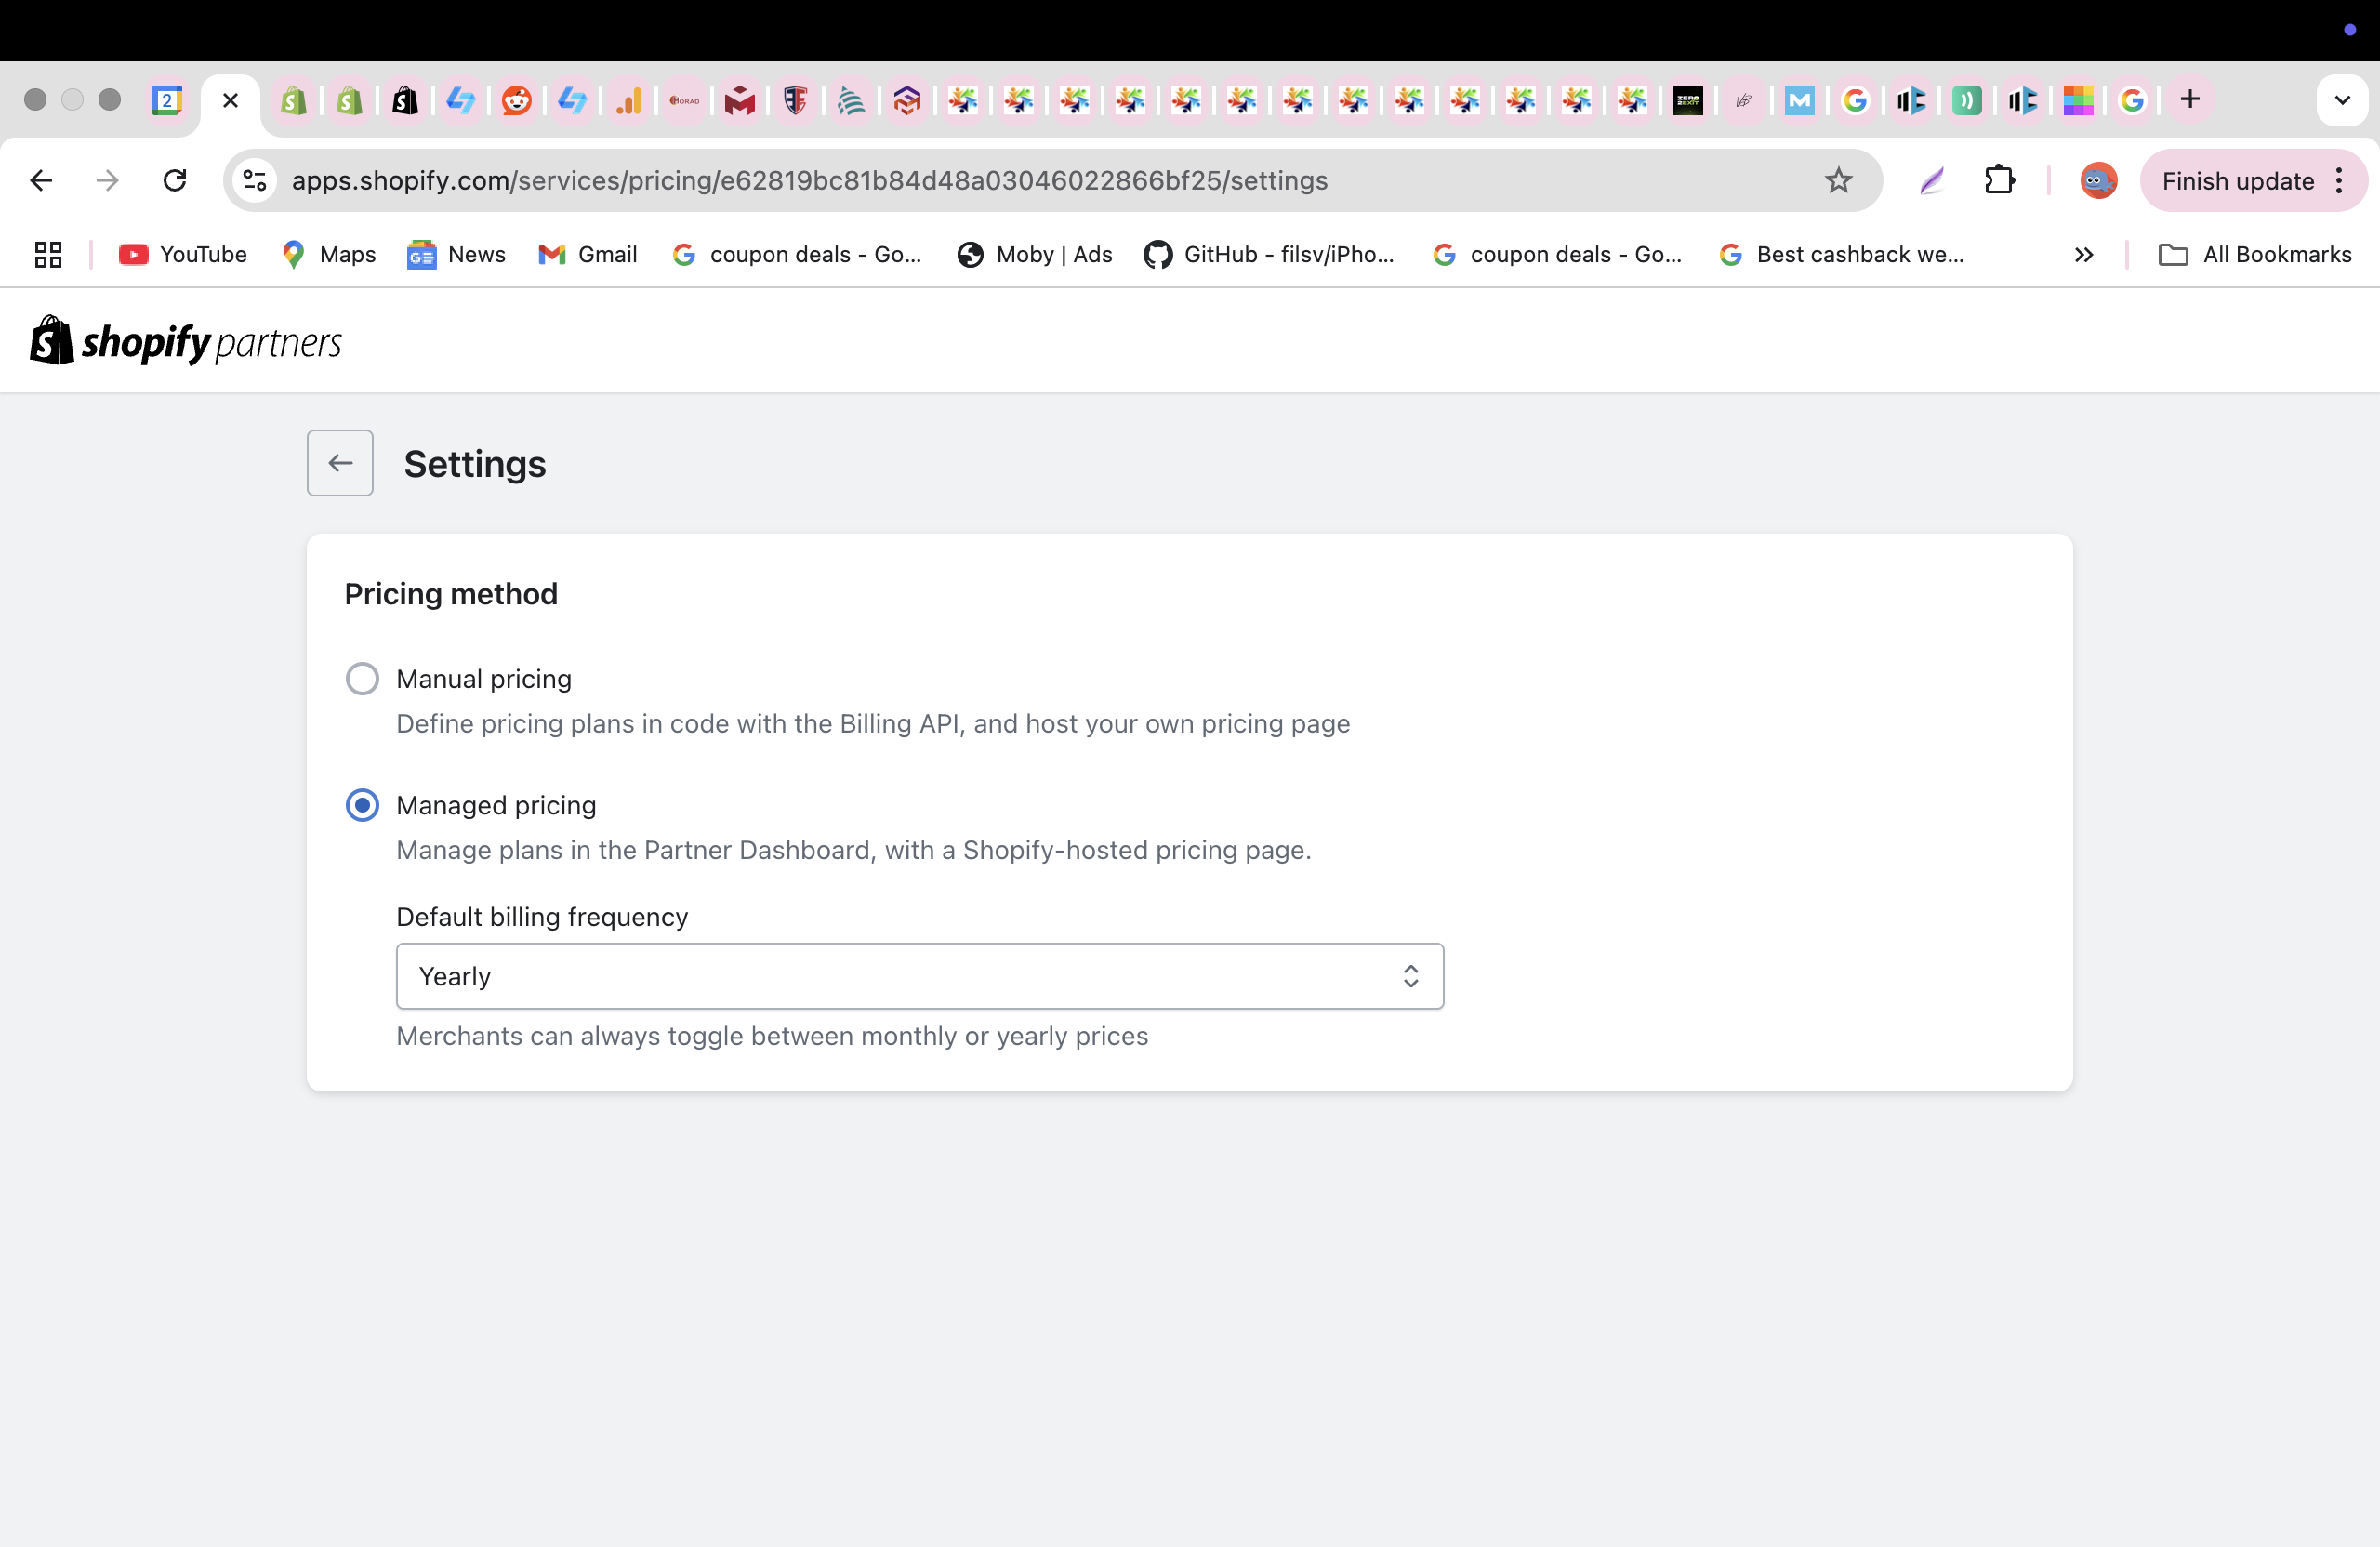Click the Finish update button
Image resolution: width=2380 pixels, height=1547 pixels.
point(2237,180)
